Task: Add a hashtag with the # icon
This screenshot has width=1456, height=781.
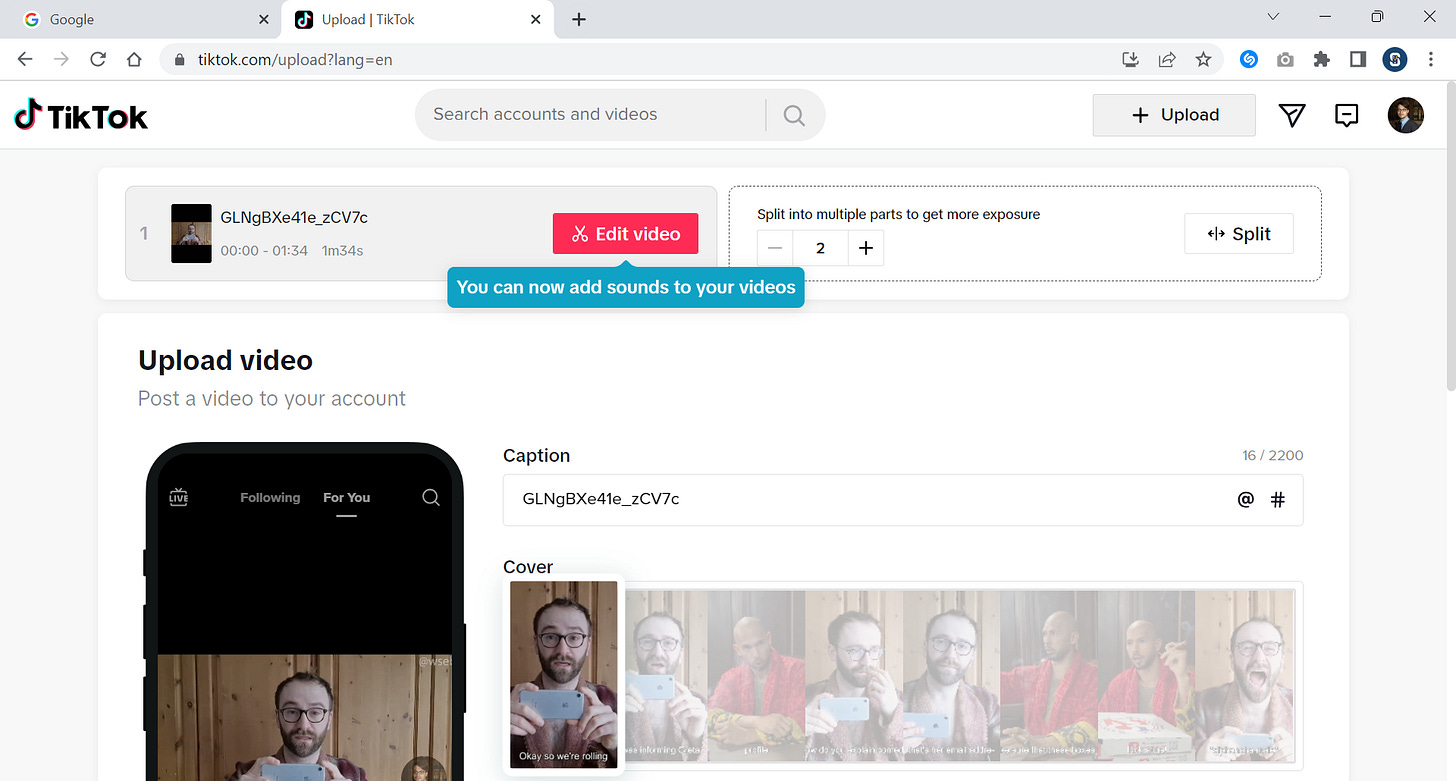Action: pyautogui.click(x=1277, y=499)
